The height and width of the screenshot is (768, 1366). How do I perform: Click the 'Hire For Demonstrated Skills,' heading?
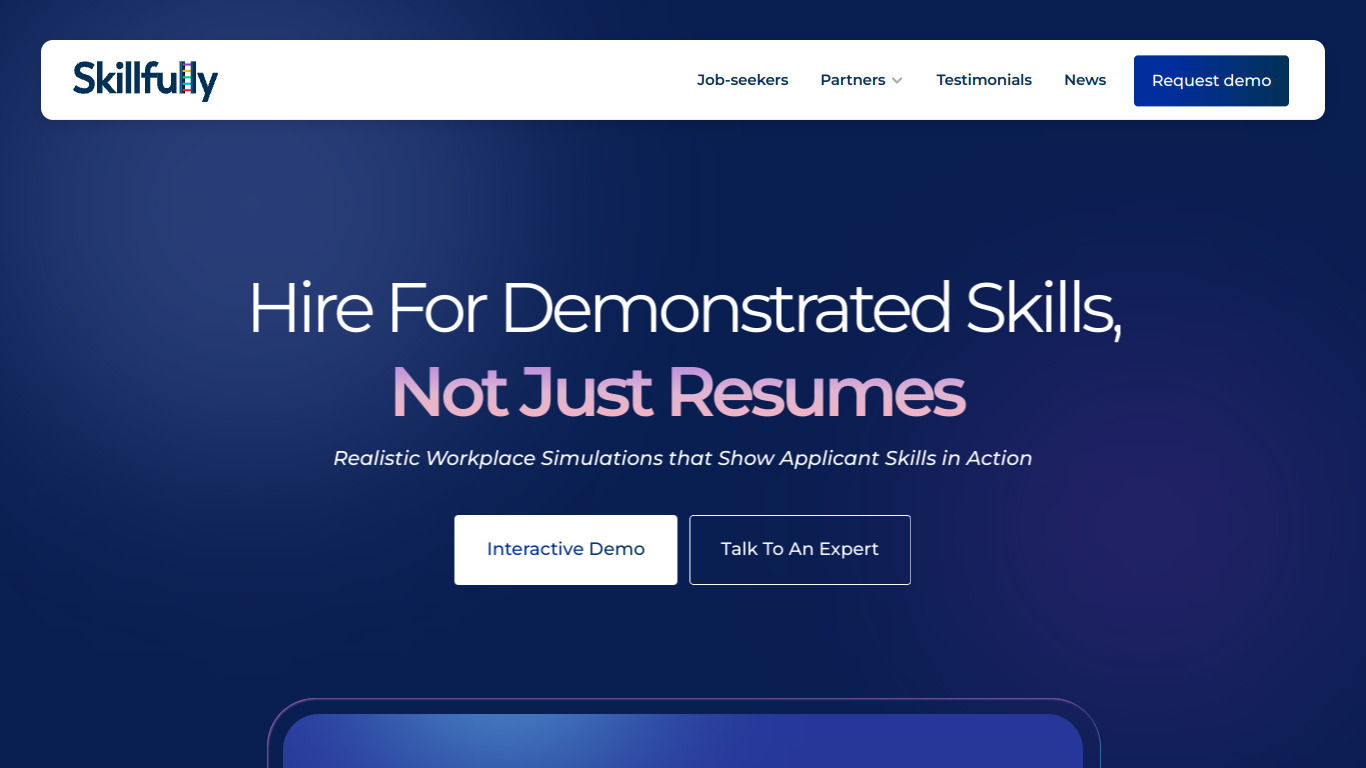click(684, 308)
